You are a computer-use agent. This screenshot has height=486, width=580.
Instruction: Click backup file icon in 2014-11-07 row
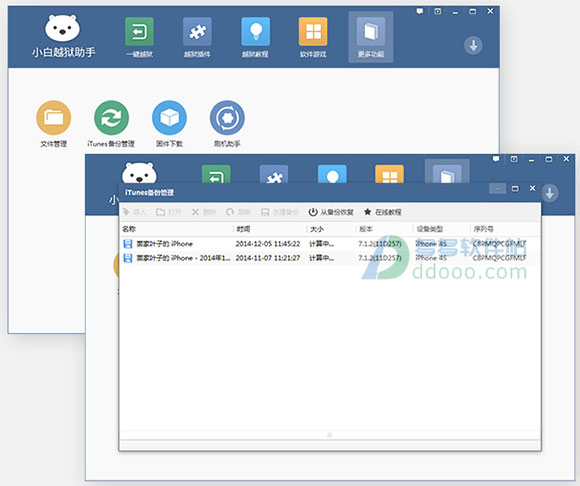click(x=128, y=258)
